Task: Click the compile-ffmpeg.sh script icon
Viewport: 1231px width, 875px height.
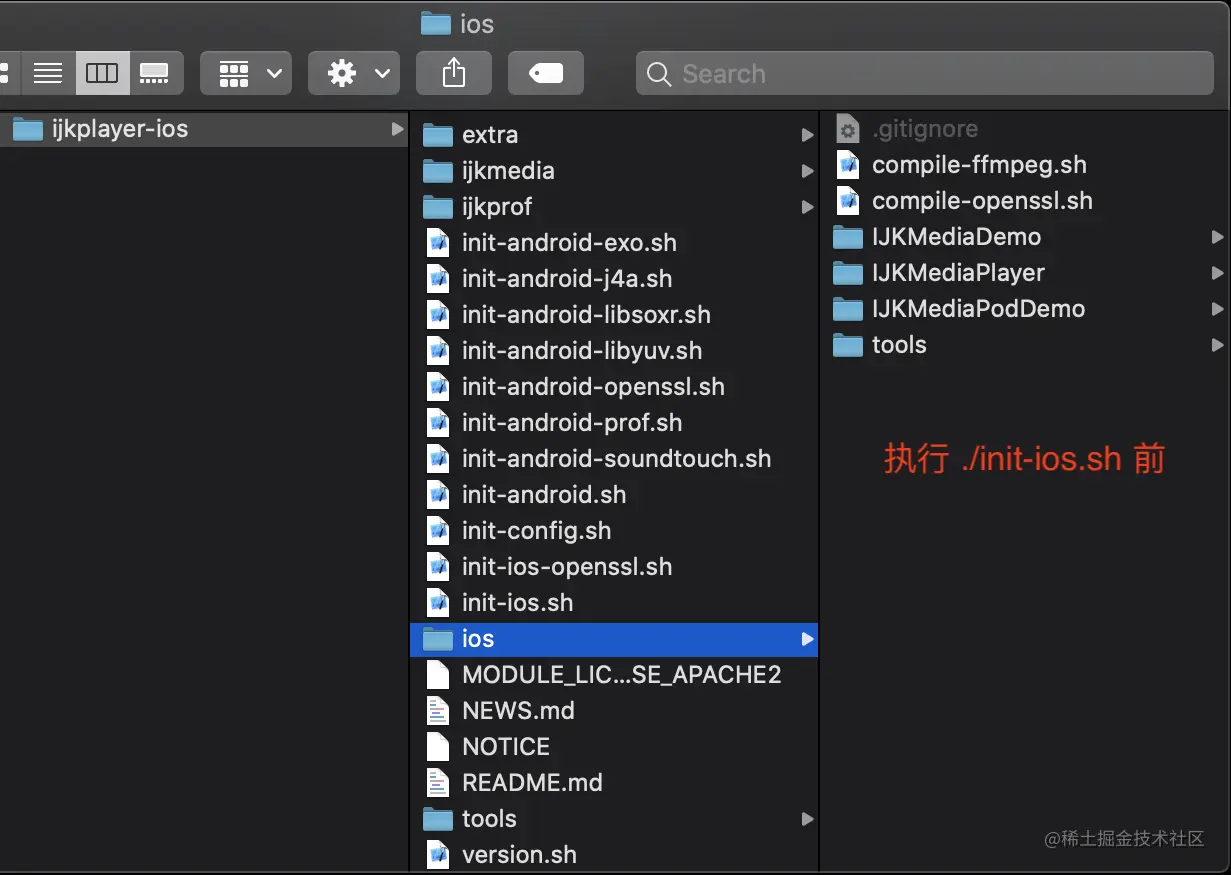Action: [x=848, y=165]
